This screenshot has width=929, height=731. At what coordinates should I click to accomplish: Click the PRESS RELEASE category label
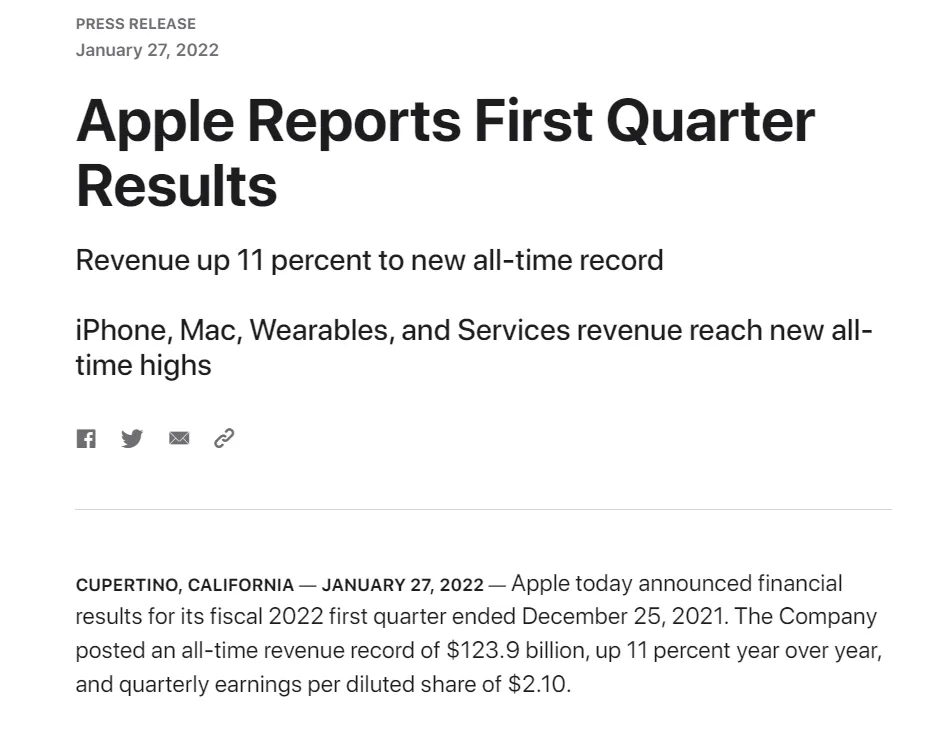pos(136,24)
